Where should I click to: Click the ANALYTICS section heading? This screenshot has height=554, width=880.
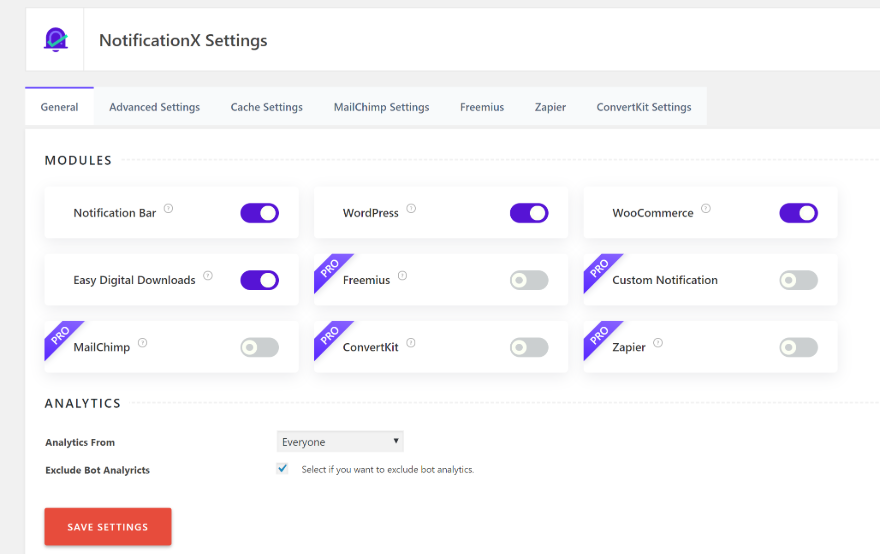[x=82, y=404]
